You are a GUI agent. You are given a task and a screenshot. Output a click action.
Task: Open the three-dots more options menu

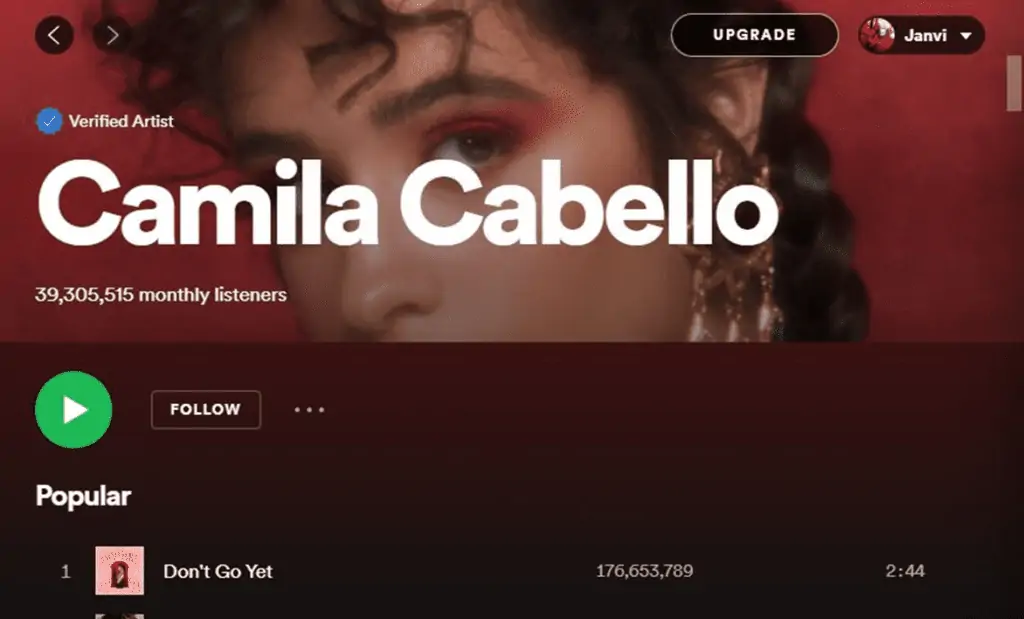point(309,409)
